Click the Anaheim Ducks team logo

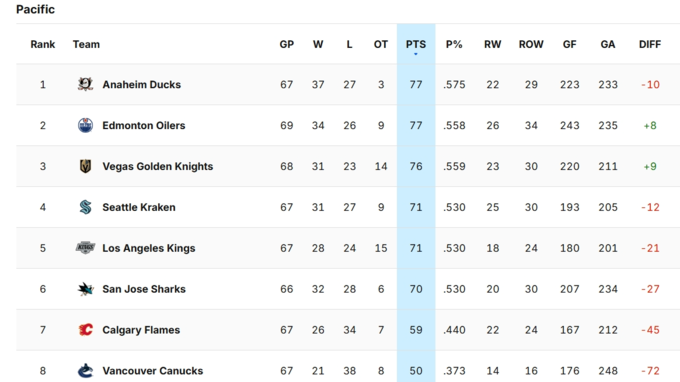[85, 84]
